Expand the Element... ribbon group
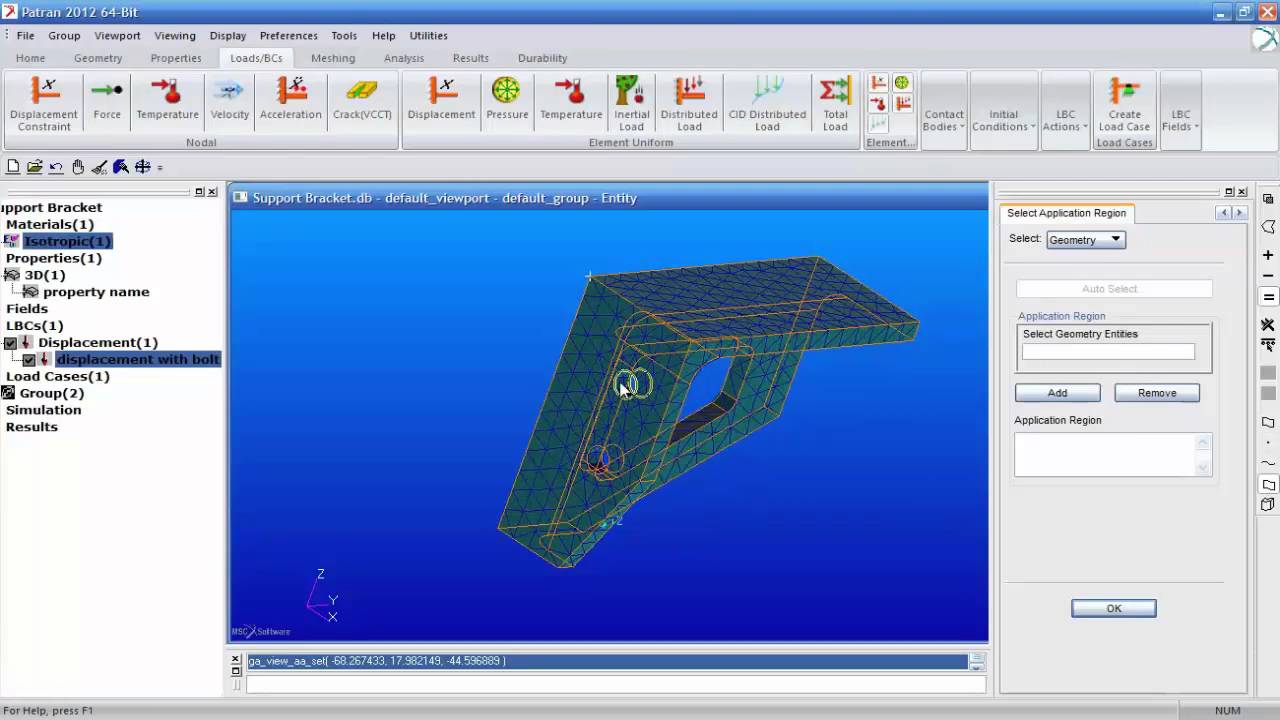The width and height of the screenshot is (1280, 720). point(890,142)
